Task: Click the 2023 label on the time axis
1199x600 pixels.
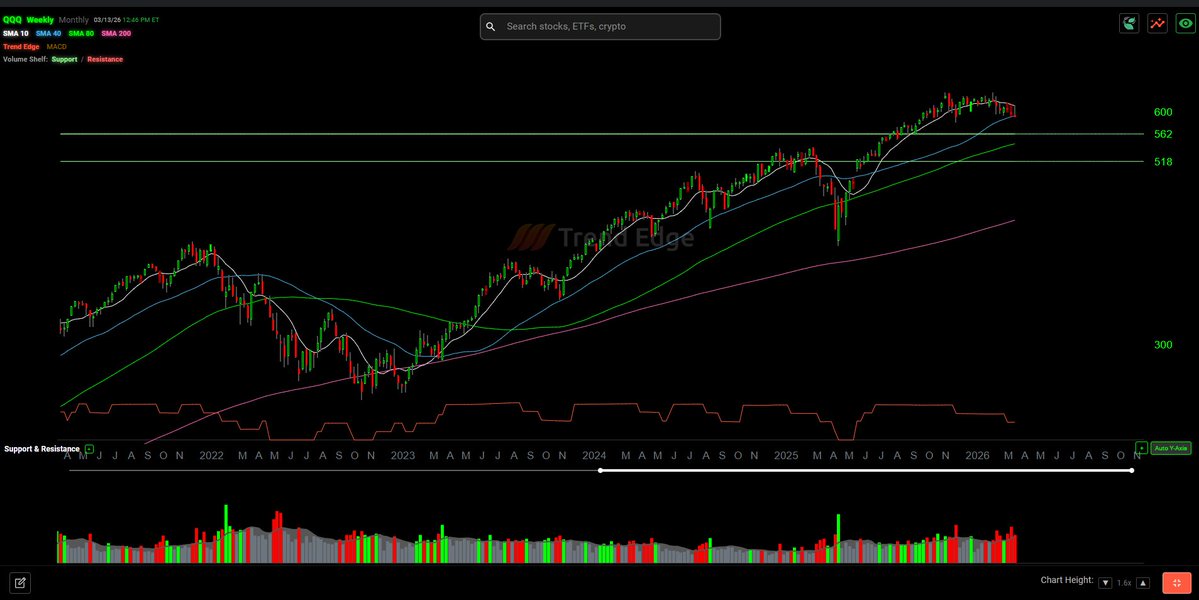Action: 402,456
